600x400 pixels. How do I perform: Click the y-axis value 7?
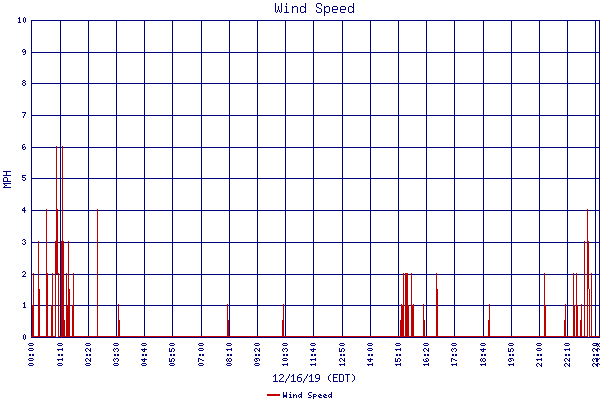tap(24, 115)
